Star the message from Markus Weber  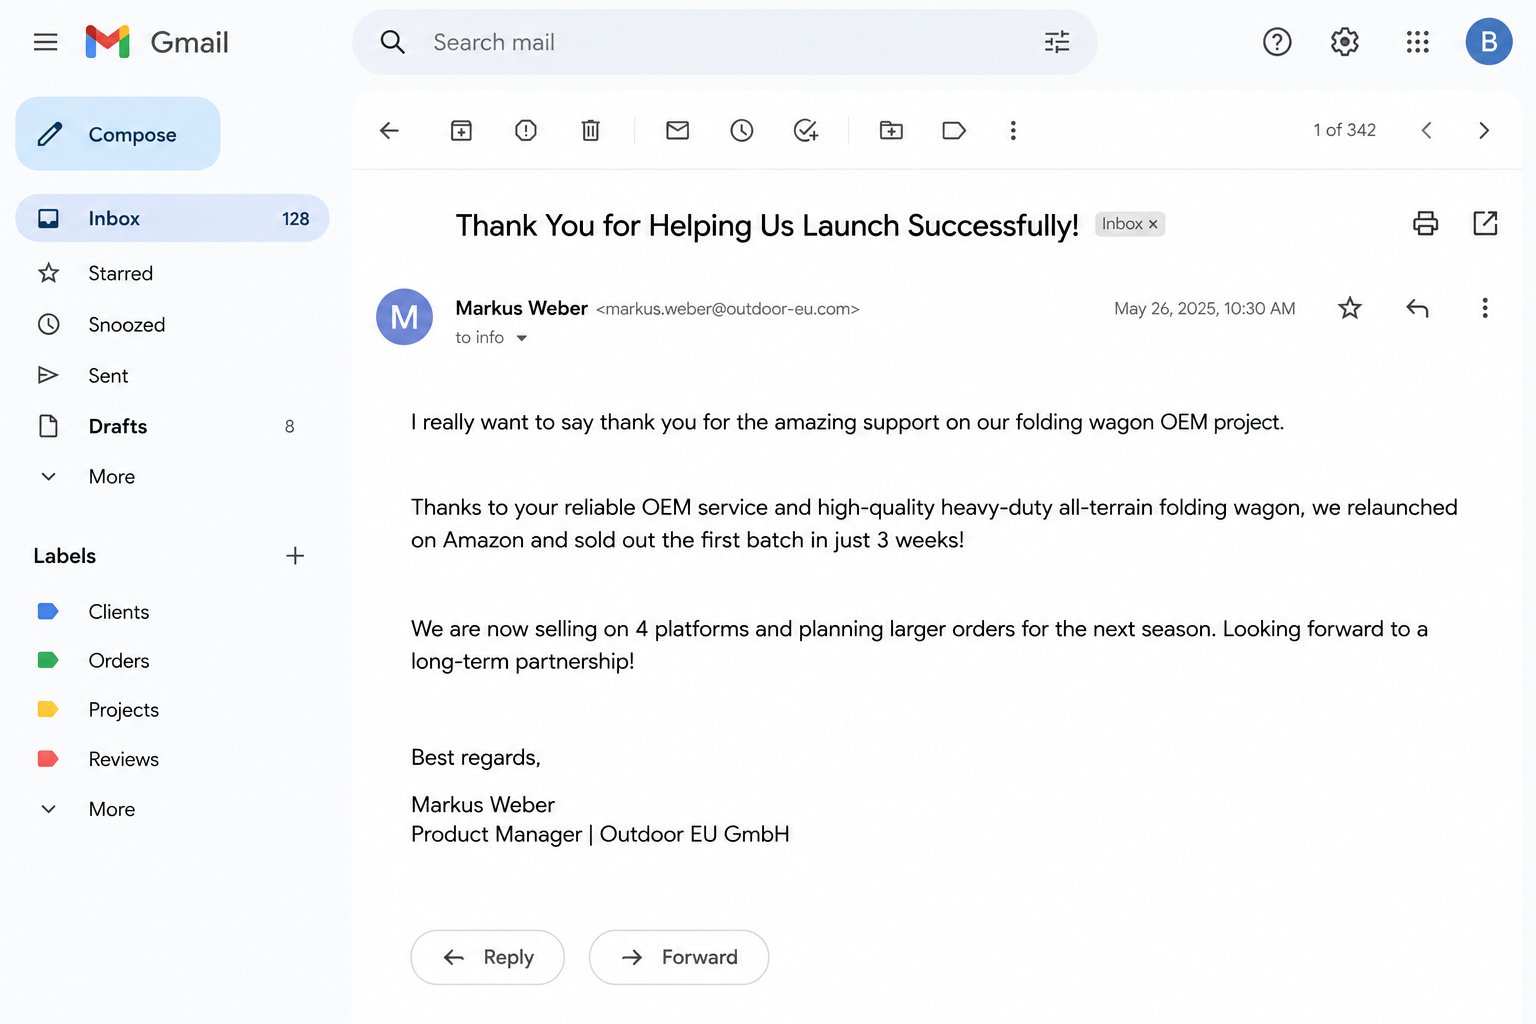coord(1350,308)
